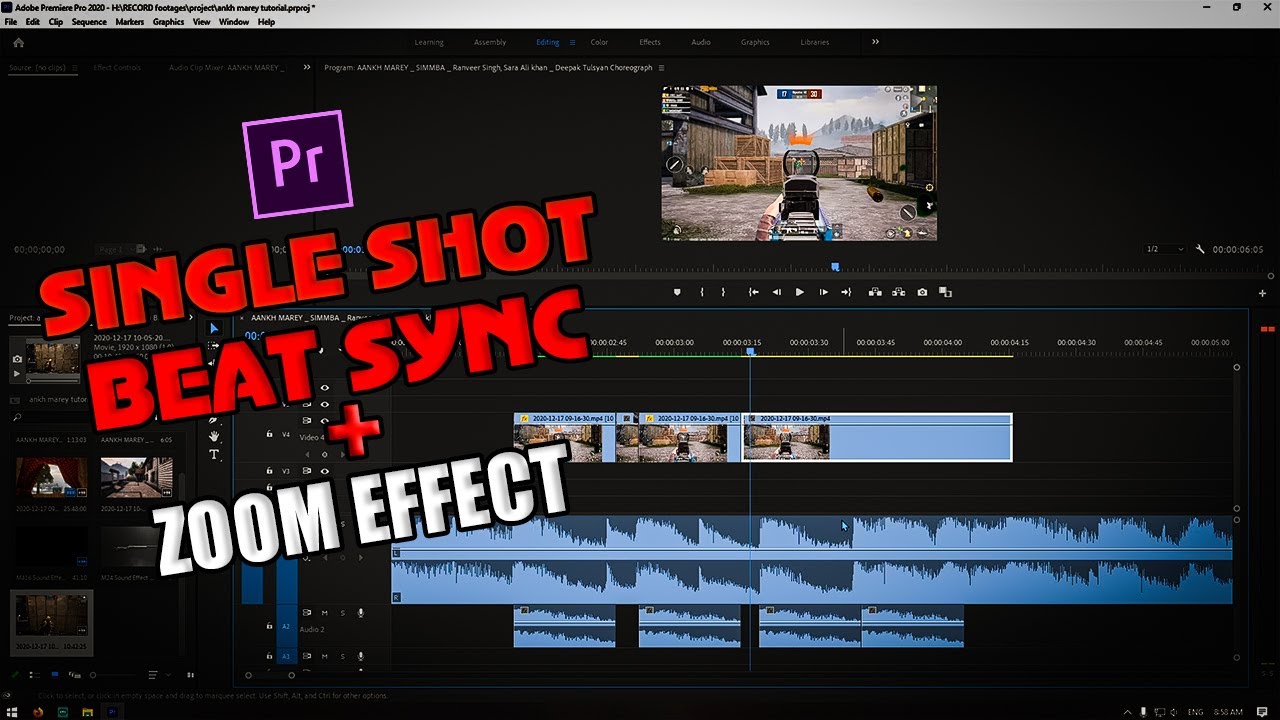Image resolution: width=1280 pixels, height=720 pixels.
Task: Select the street view clip thumbnail
Action: click(137, 477)
